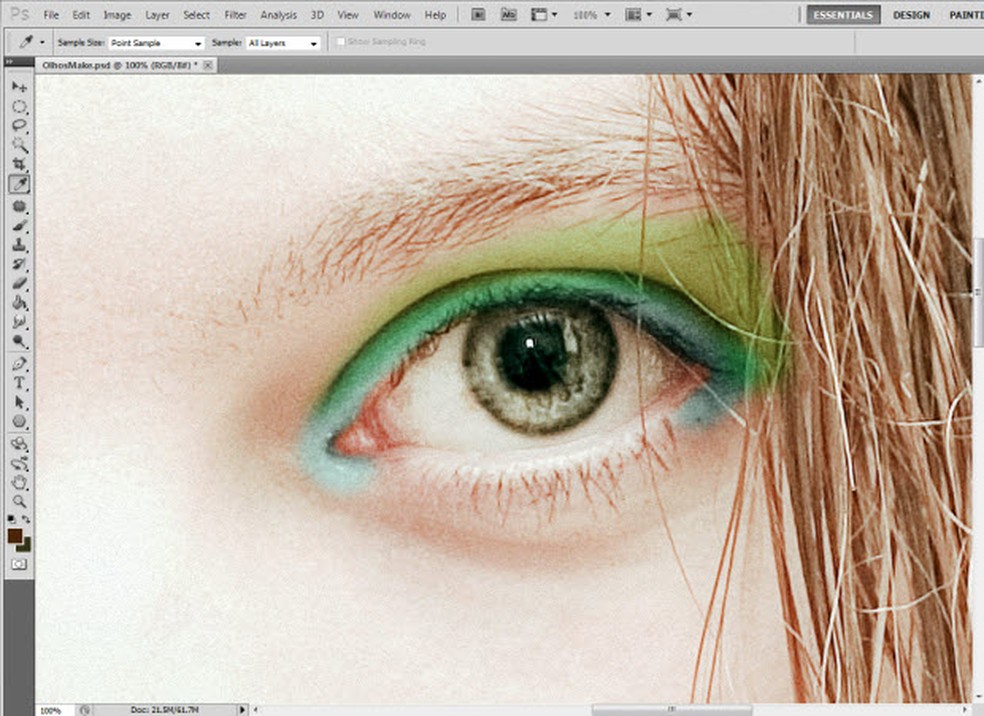The image size is (984, 716).
Task: Select the Lasso tool
Action: pyautogui.click(x=19, y=126)
